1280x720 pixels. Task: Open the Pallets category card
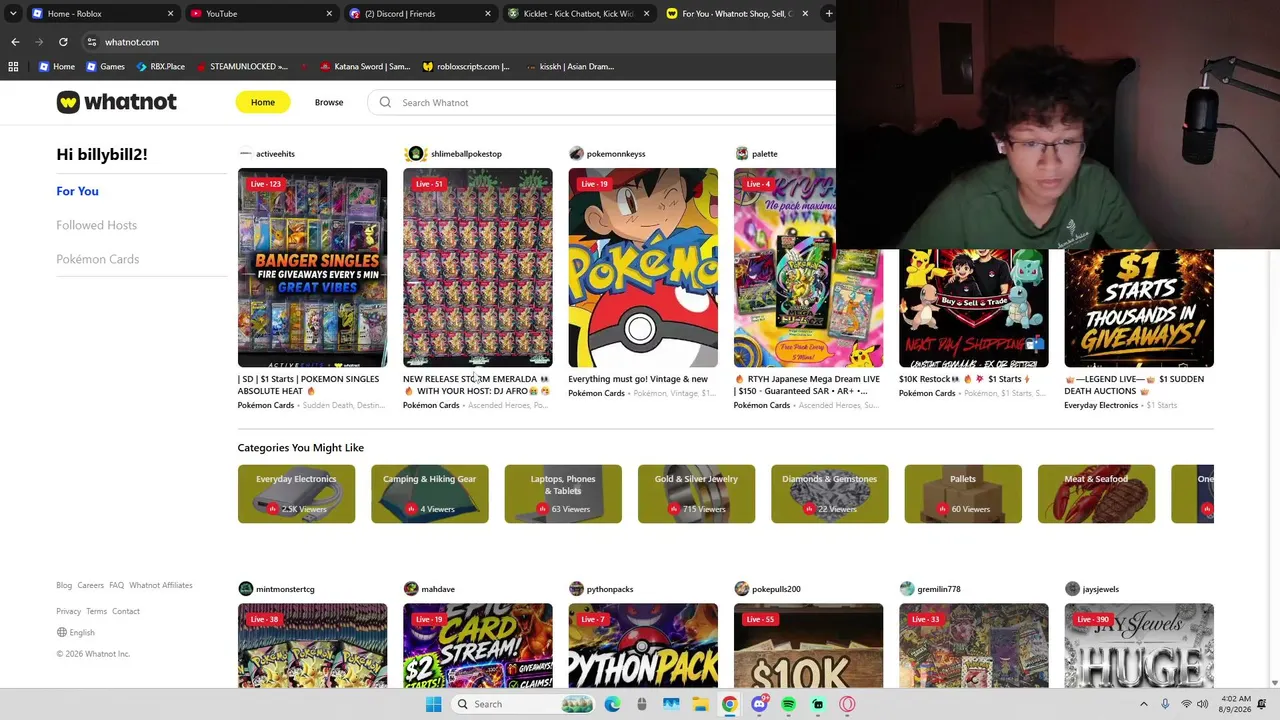point(963,494)
